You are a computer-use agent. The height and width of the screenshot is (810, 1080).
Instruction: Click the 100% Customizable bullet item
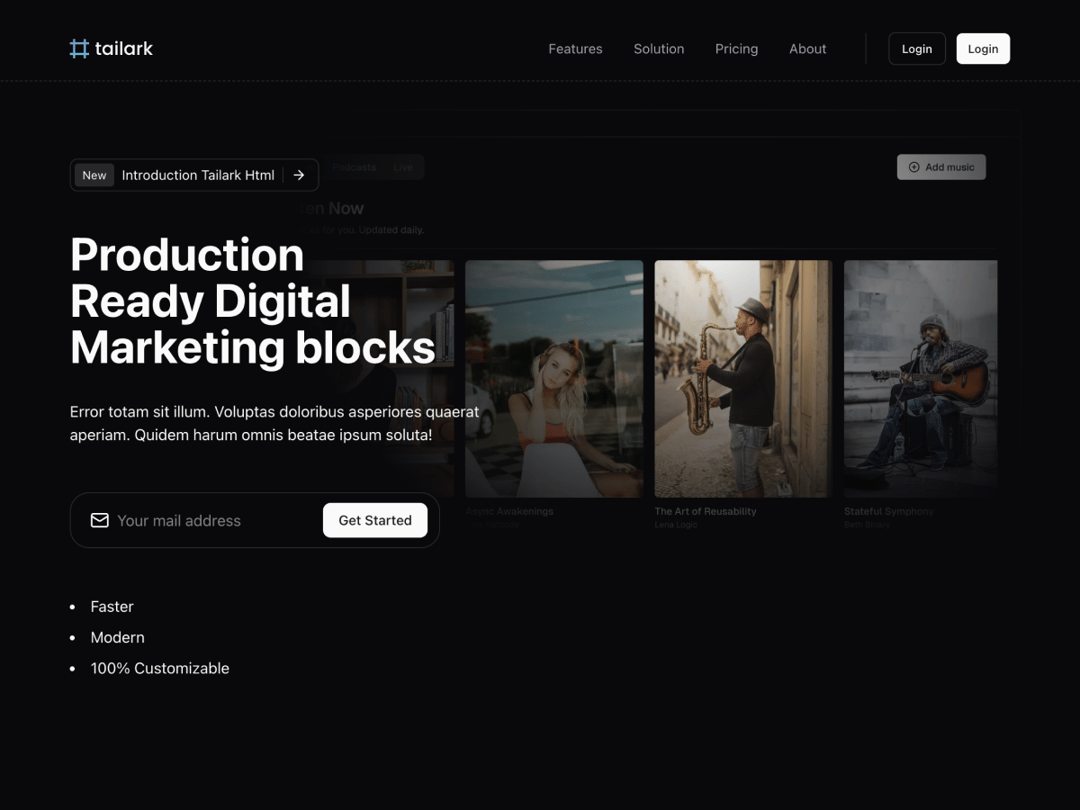coord(160,668)
